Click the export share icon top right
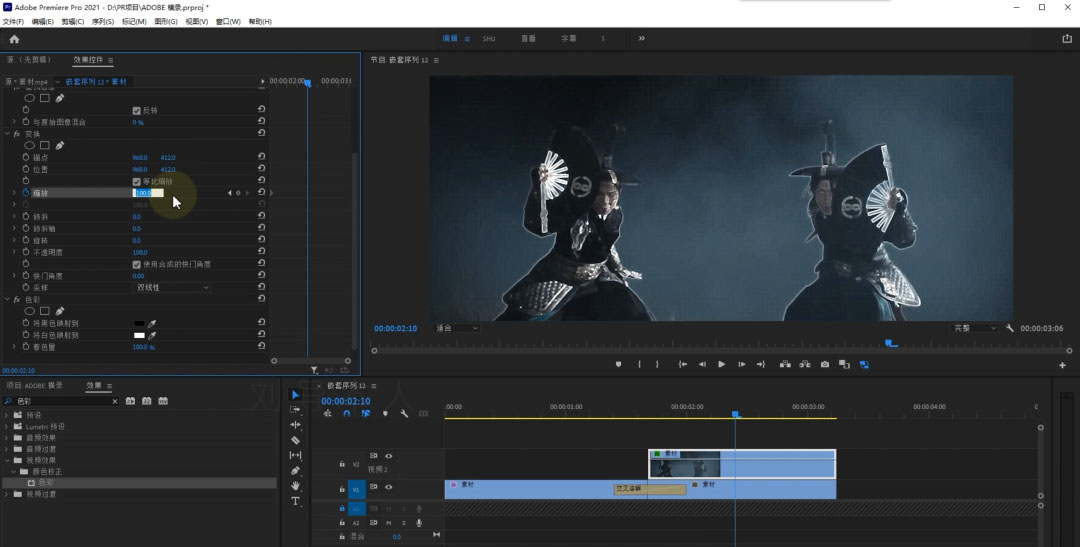Image resolution: width=1080 pixels, height=547 pixels. point(1067,39)
